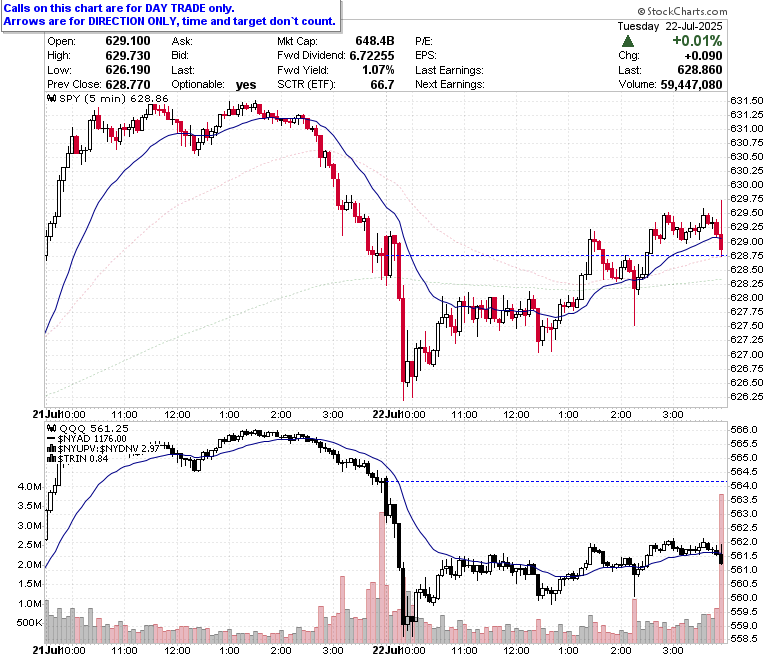
Task: Click the Volume 59,447,080 value
Action: tap(691, 85)
